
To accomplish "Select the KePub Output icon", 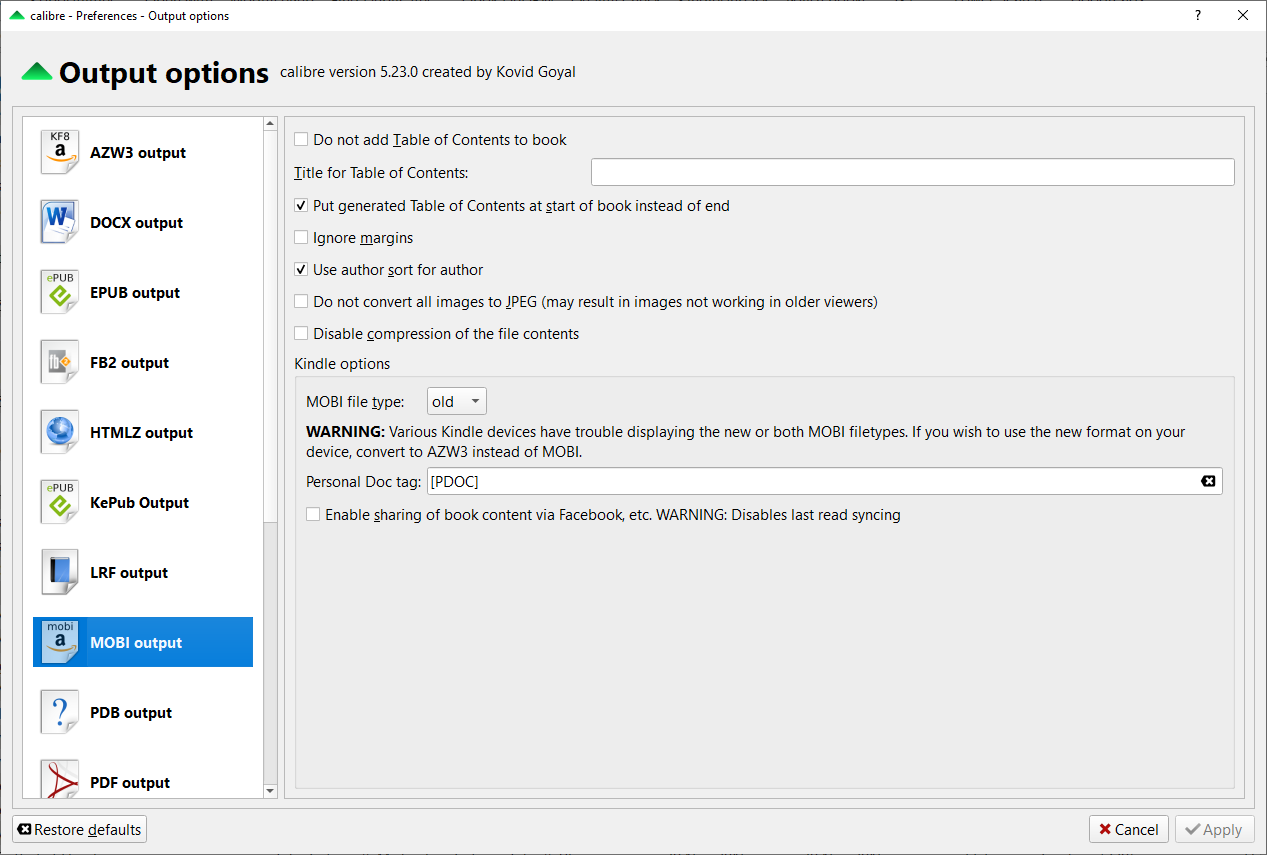I will point(59,503).
